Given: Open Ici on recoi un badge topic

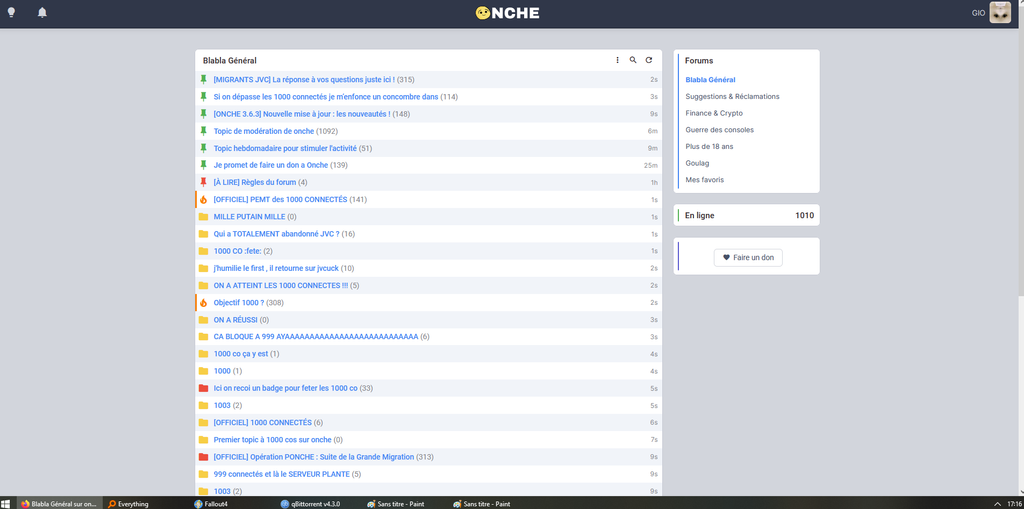Looking at the screenshot, I should 285,388.
